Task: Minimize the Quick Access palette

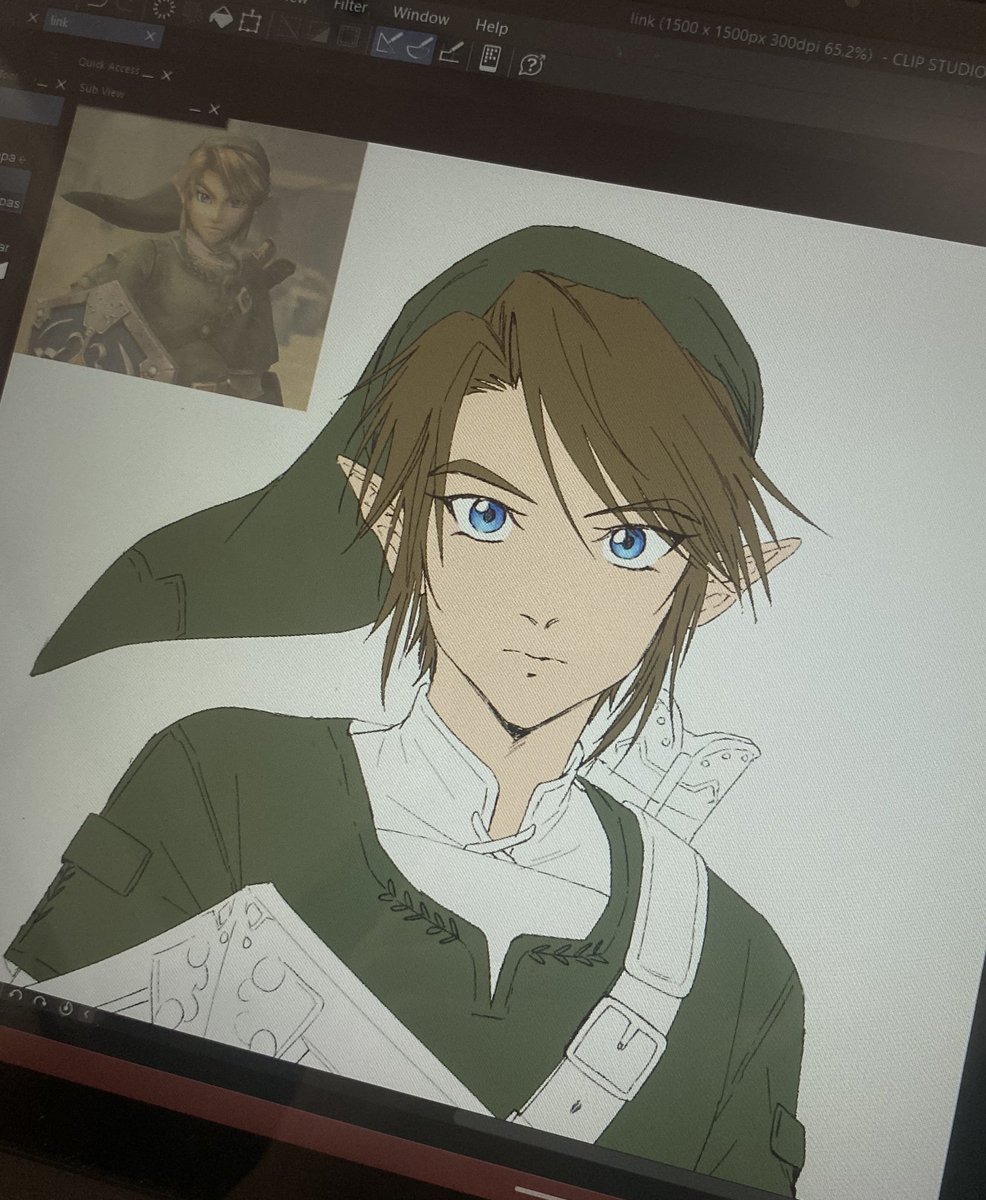Action: point(148,74)
